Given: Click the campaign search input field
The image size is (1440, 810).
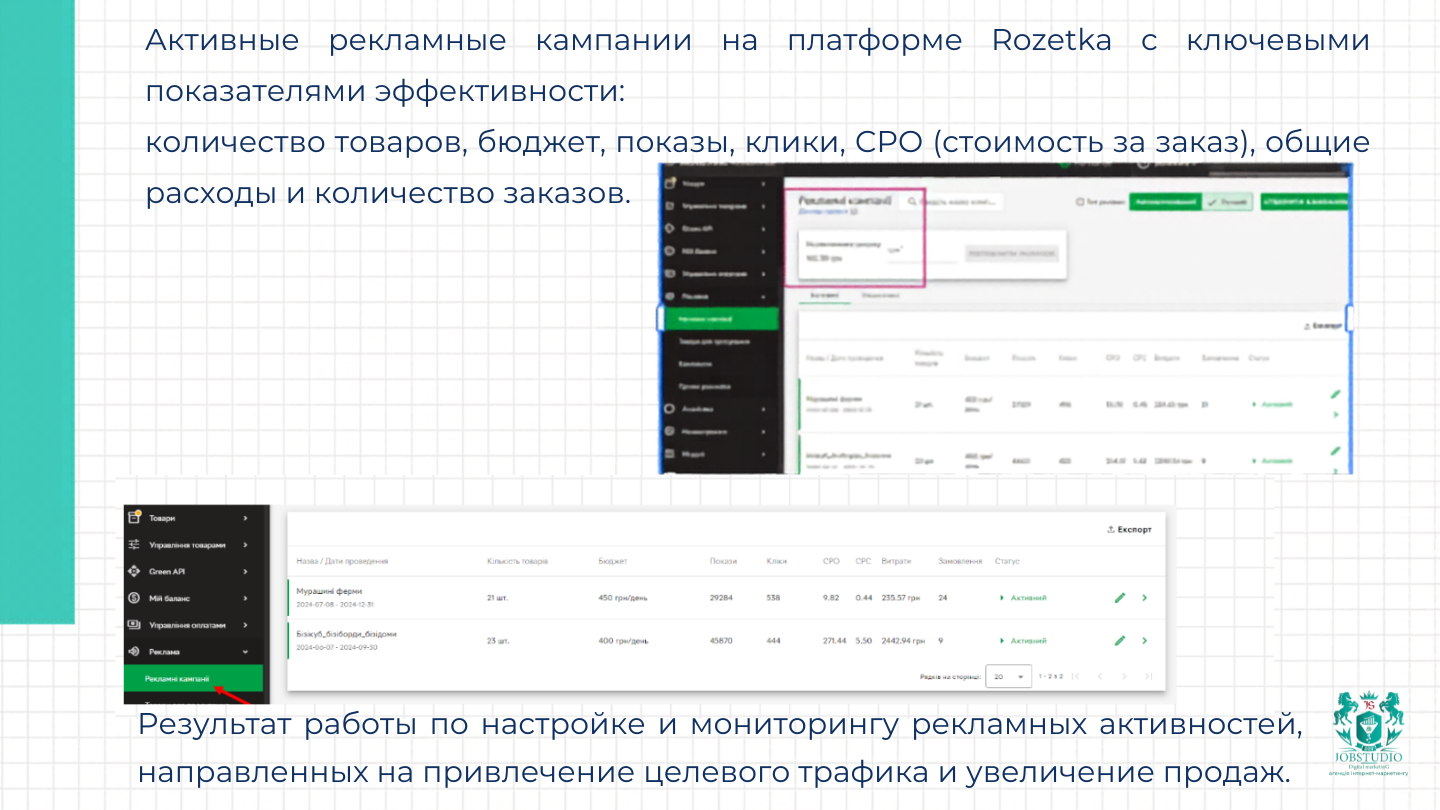Looking at the screenshot, I should [955, 201].
